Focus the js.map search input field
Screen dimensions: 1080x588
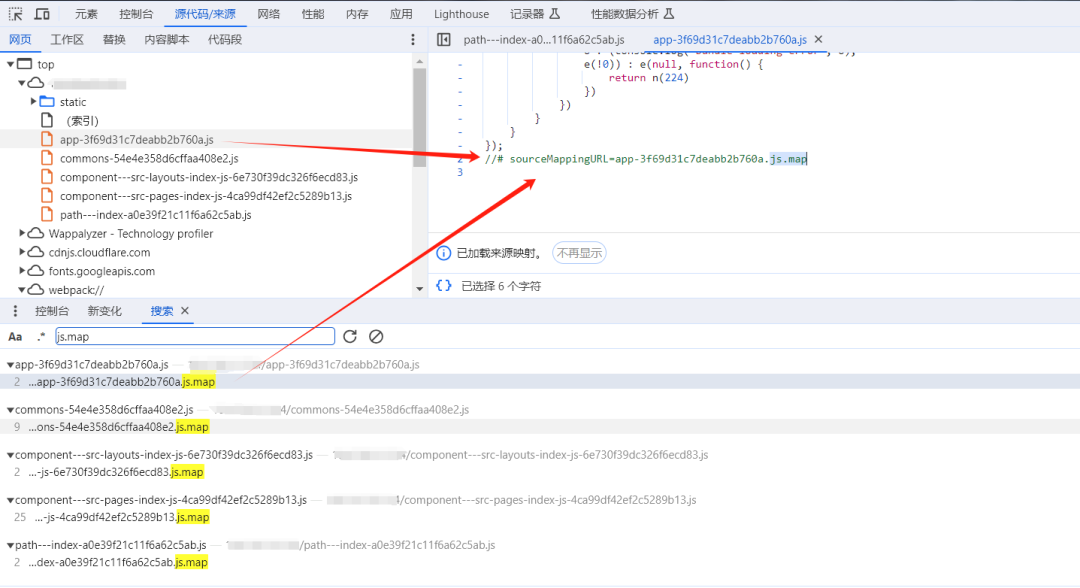pyautogui.click(x=195, y=337)
